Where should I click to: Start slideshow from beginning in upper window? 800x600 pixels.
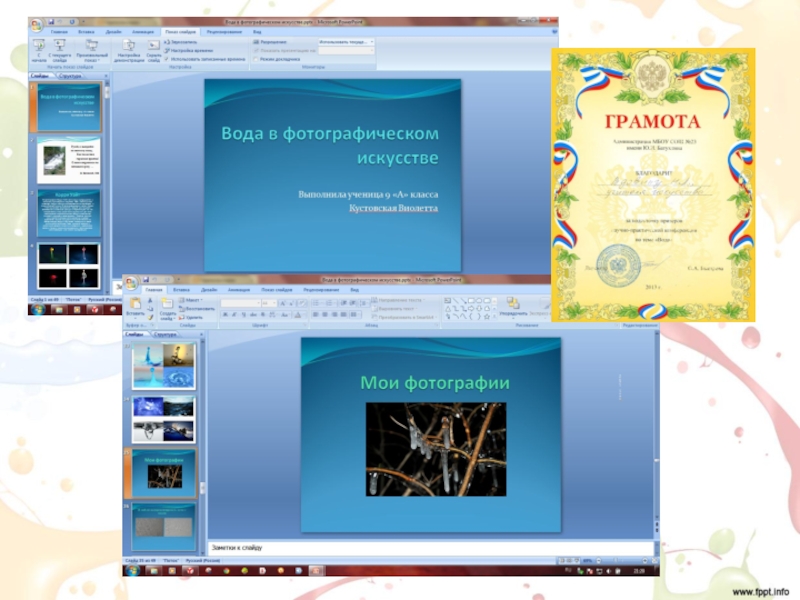tap(39, 50)
